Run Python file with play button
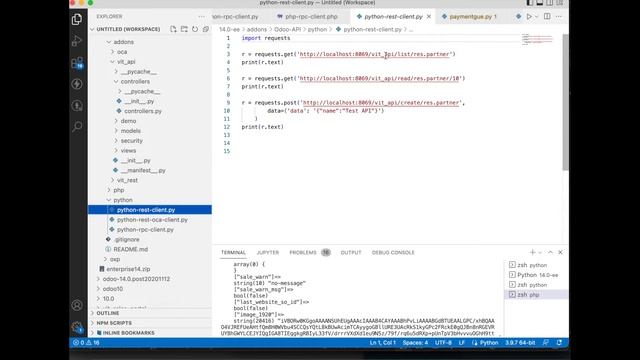Viewport: 640px width, 360px height. click(529, 17)
